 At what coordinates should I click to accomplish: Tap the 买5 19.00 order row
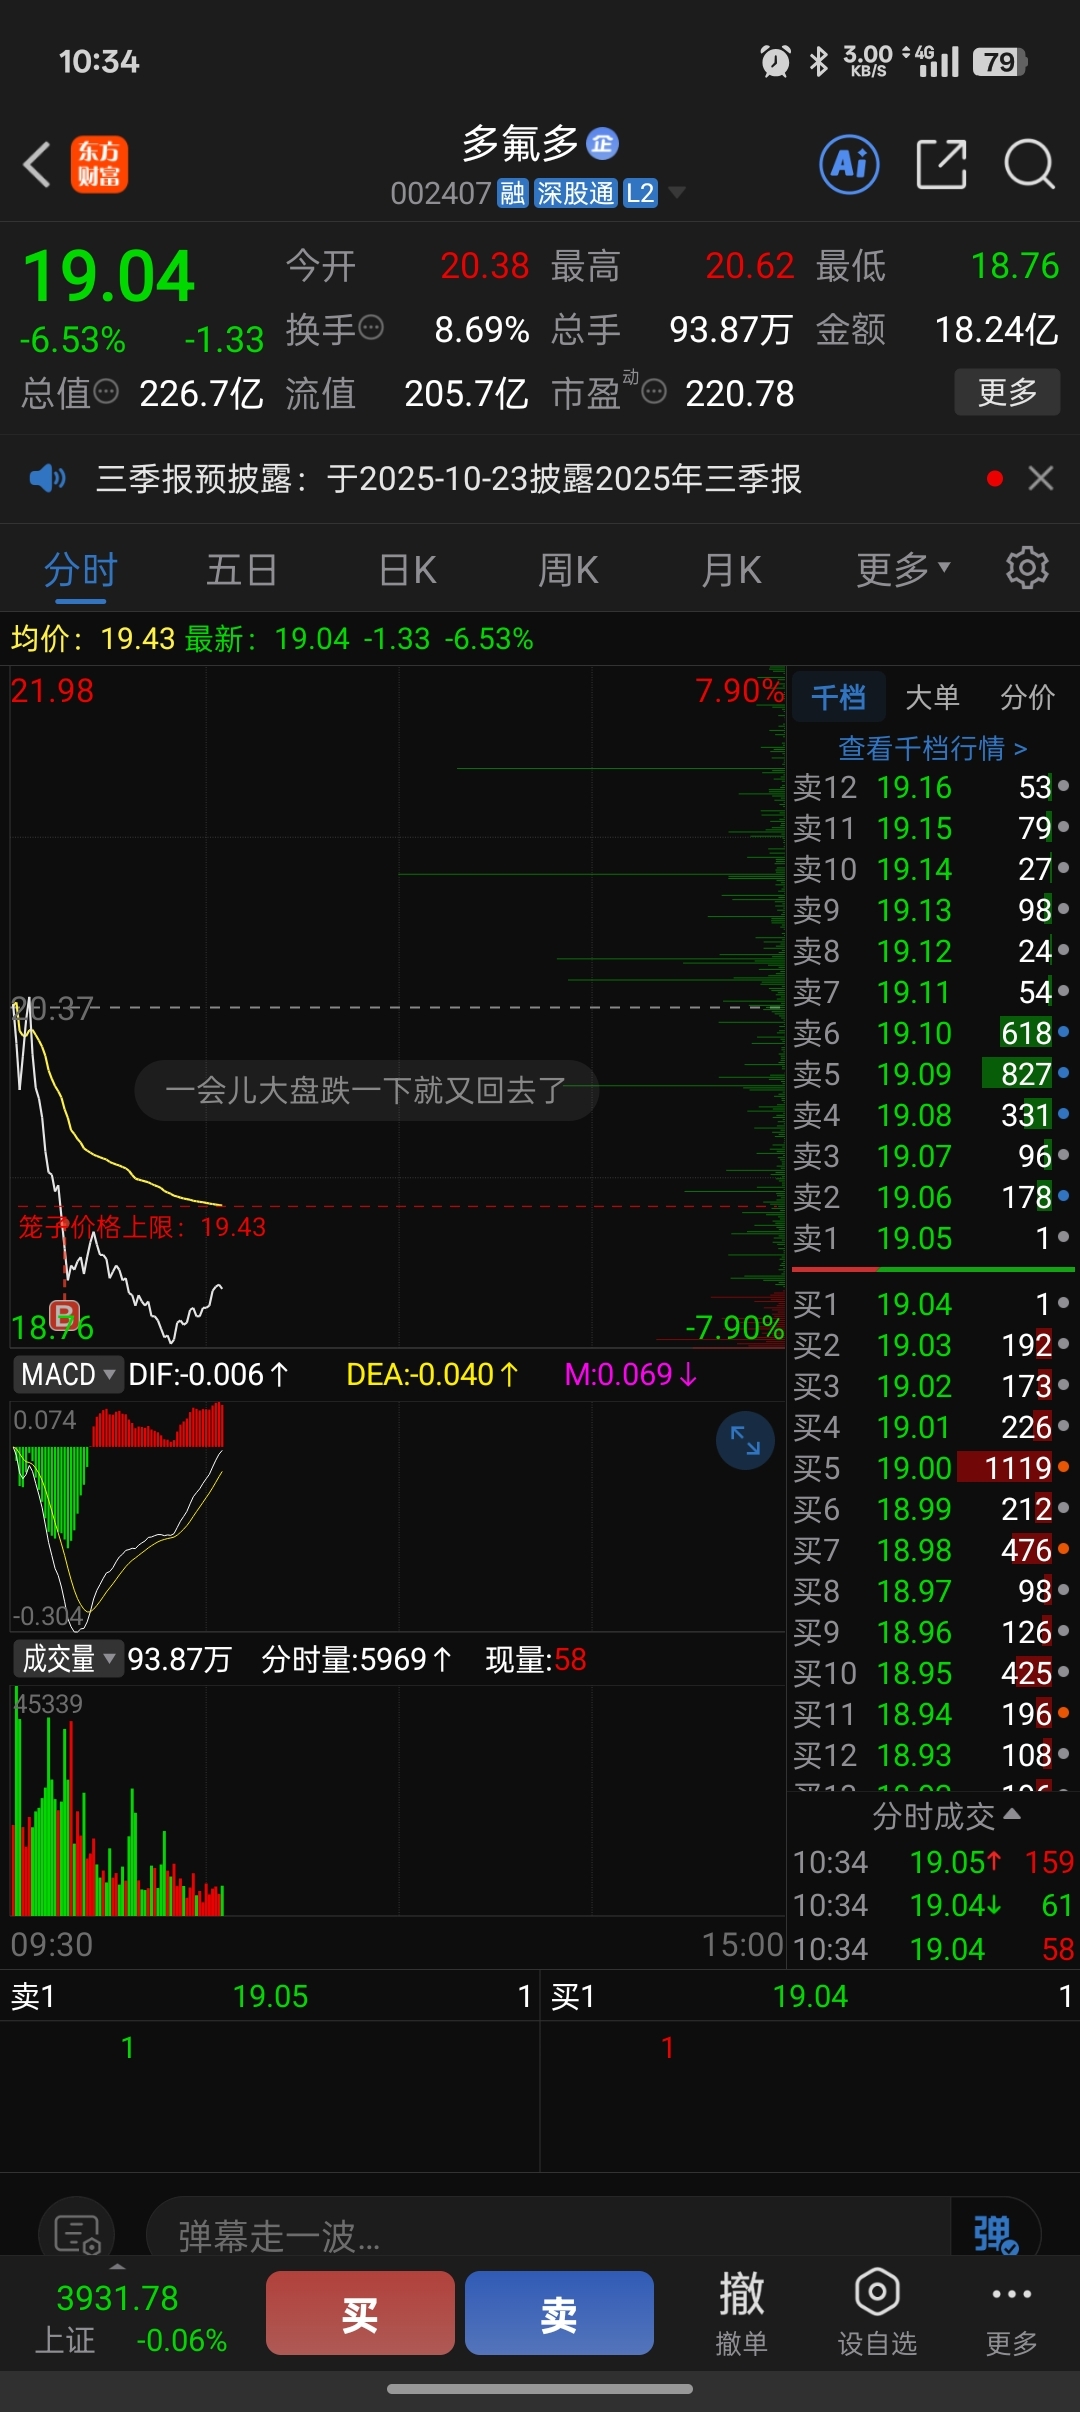[932, 1468]
